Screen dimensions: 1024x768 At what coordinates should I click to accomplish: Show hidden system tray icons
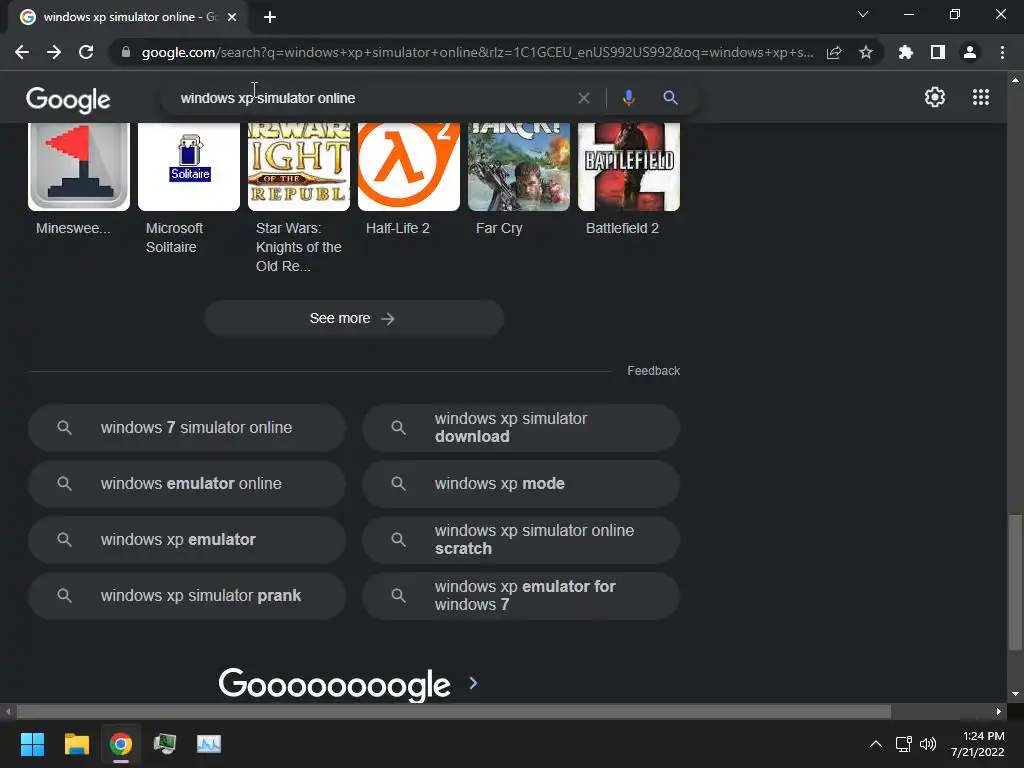click(x=876, y=744)
